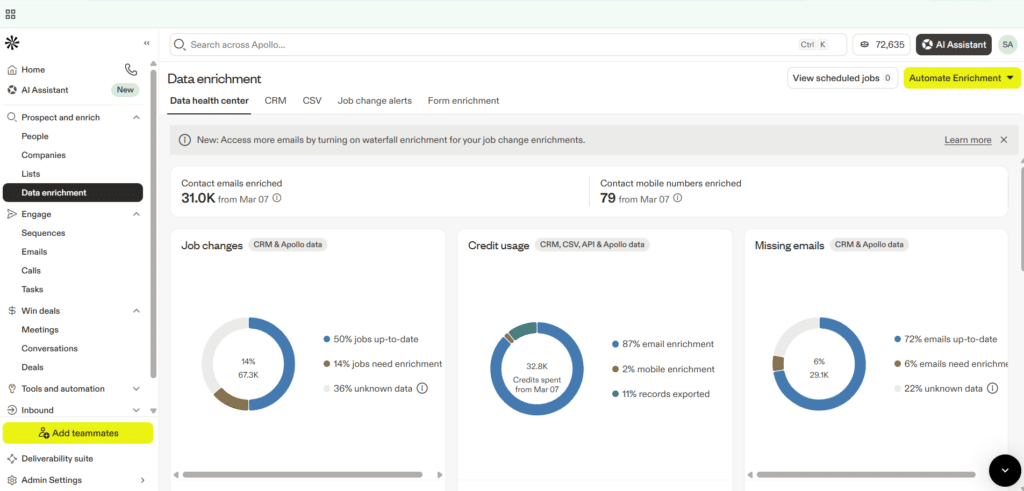Open the SA profile avatar
Viewport: 1024px width, 491px height.
pos(1008,44)
